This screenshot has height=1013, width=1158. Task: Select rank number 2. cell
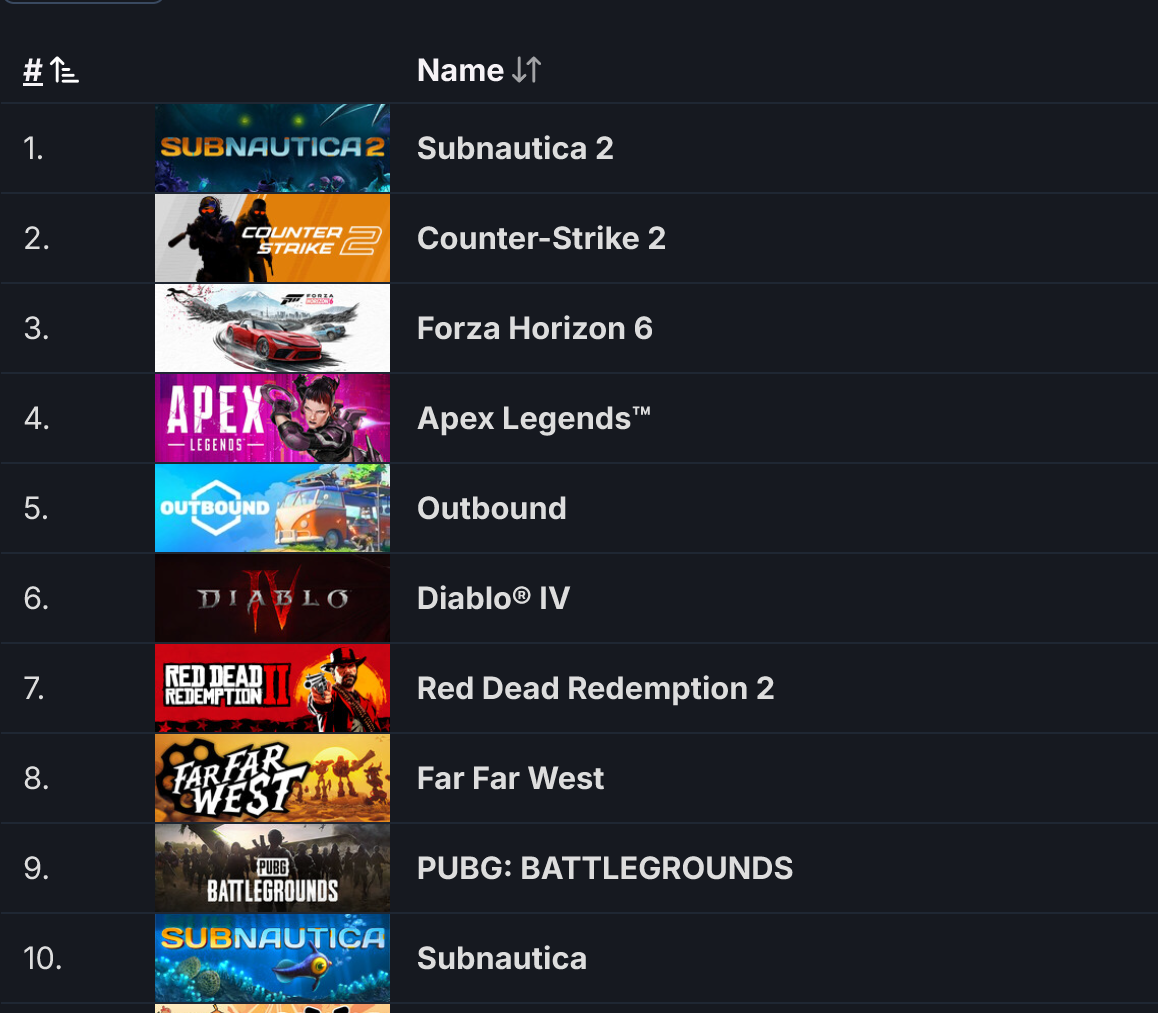point(36,238)
